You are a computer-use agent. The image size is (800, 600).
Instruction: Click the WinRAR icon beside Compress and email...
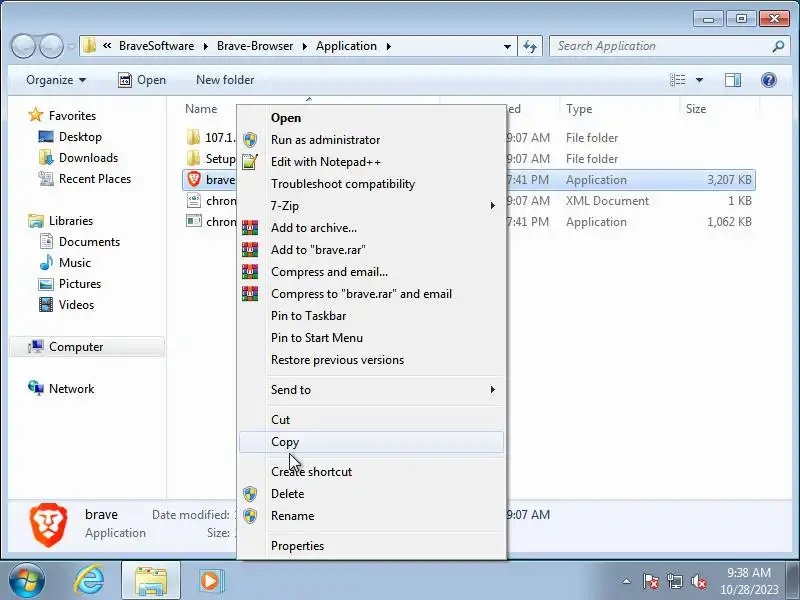[250, 271]
